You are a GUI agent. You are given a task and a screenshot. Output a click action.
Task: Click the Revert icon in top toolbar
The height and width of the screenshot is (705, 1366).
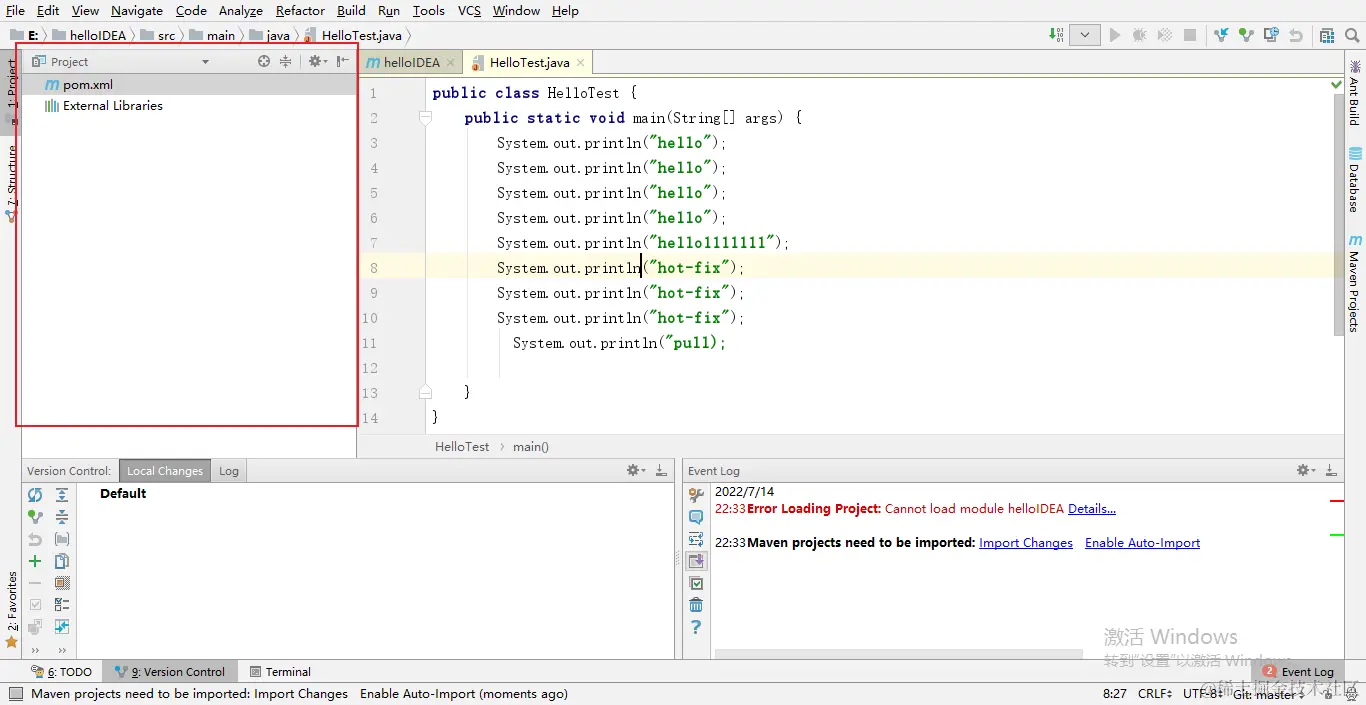click(1296, 35)
